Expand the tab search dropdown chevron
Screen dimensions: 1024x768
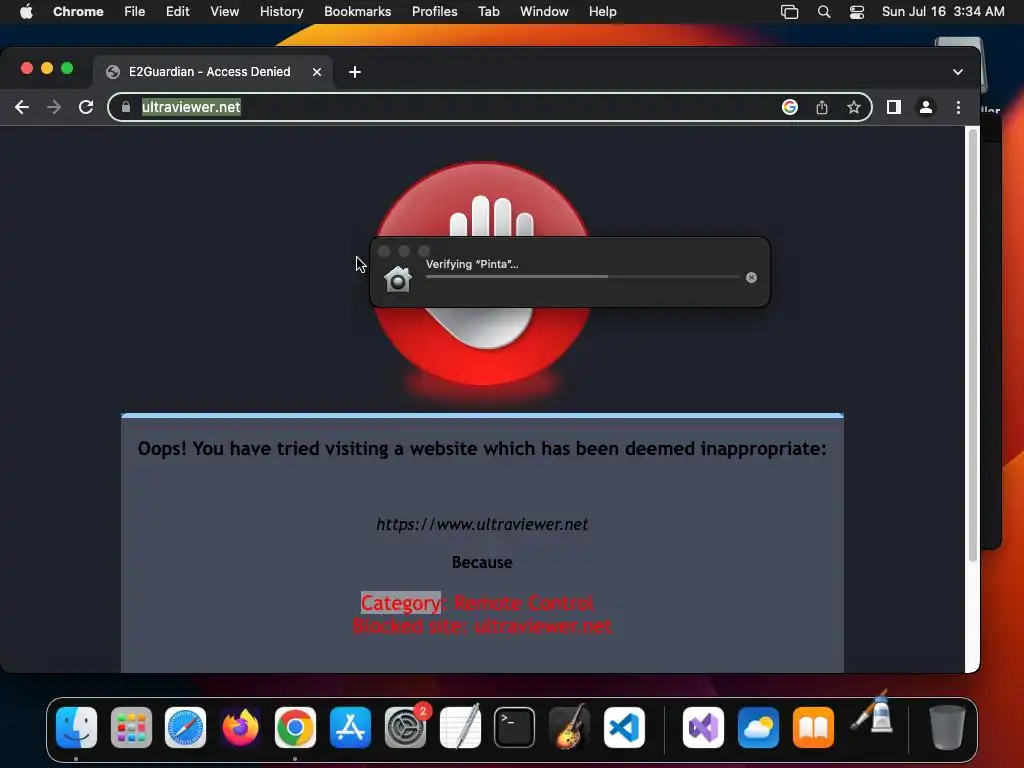(x=957, y=72)
